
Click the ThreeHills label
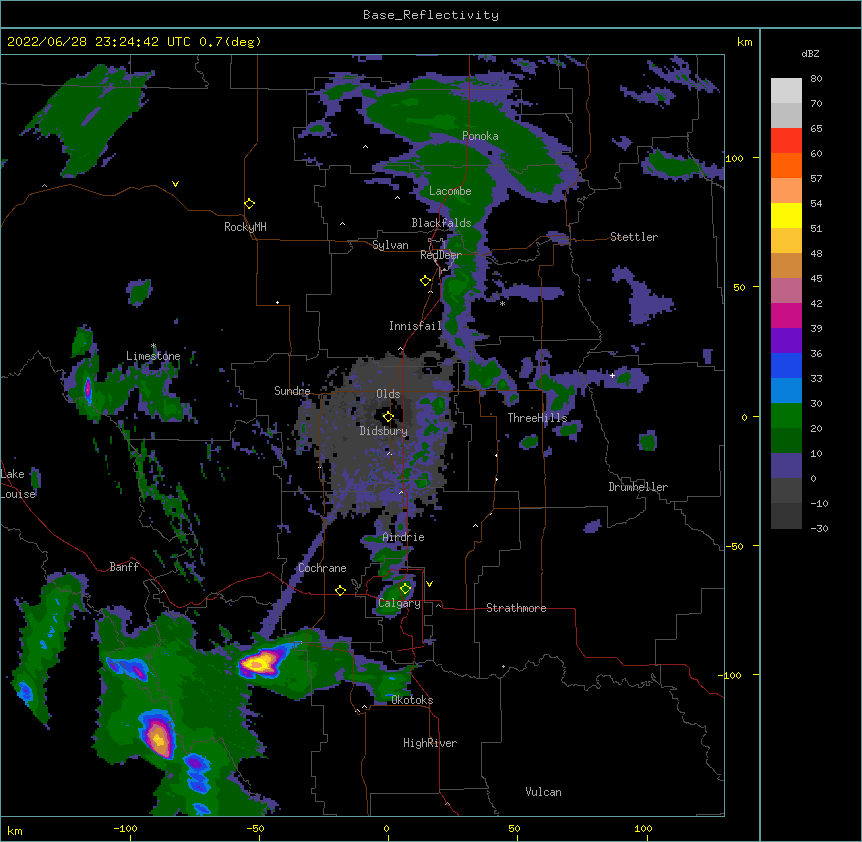click(537, 418)
